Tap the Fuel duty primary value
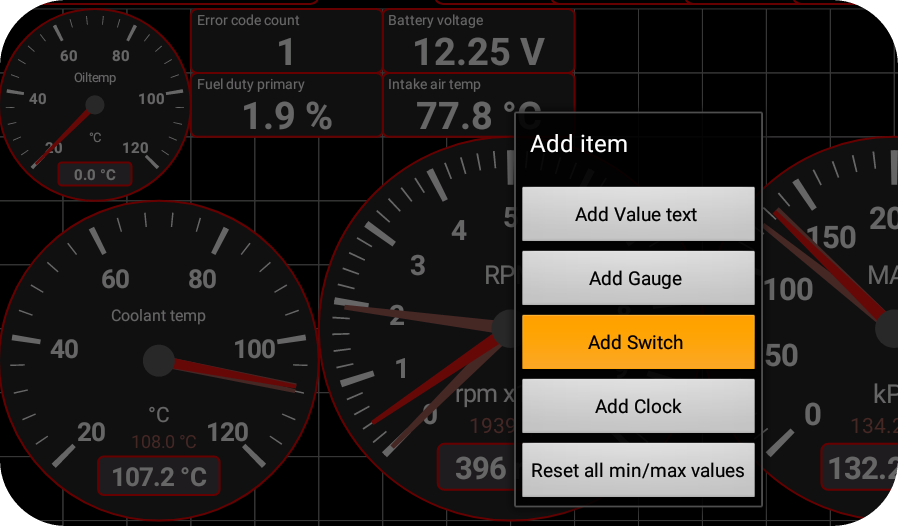Viewport: 898px width, 526px height. [286, 105]
